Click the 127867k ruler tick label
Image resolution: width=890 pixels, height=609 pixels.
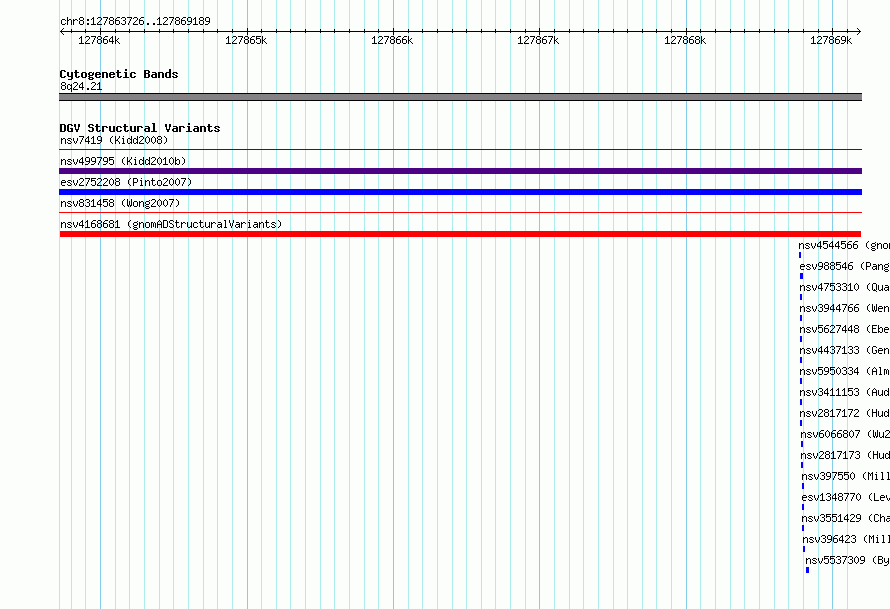pyautogui.click(x=538, y=40)
